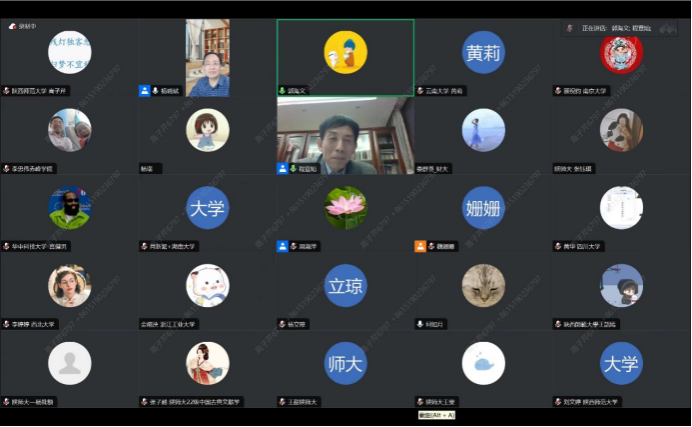Click the recording status indicator at top left
The image size is (692, 427).
click(22, 27)
